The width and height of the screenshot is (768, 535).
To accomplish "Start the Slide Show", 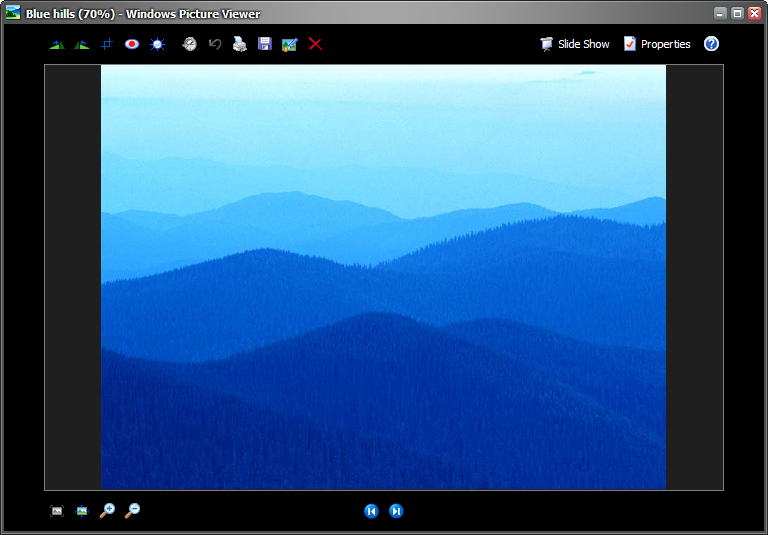I will [575, 44].
